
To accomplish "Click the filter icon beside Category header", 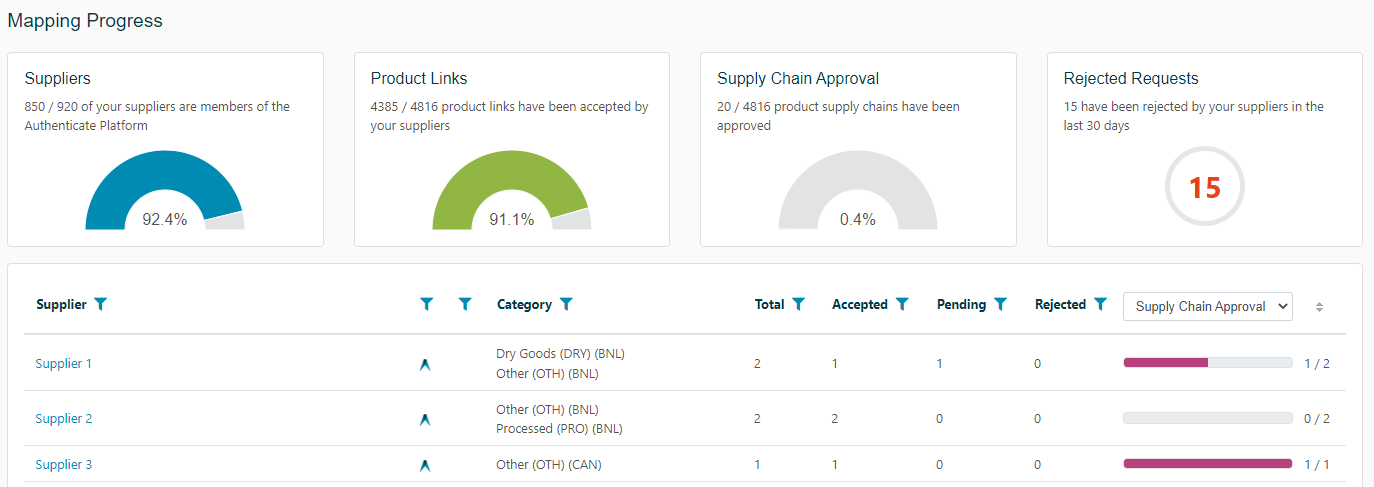I will (566, 305).
